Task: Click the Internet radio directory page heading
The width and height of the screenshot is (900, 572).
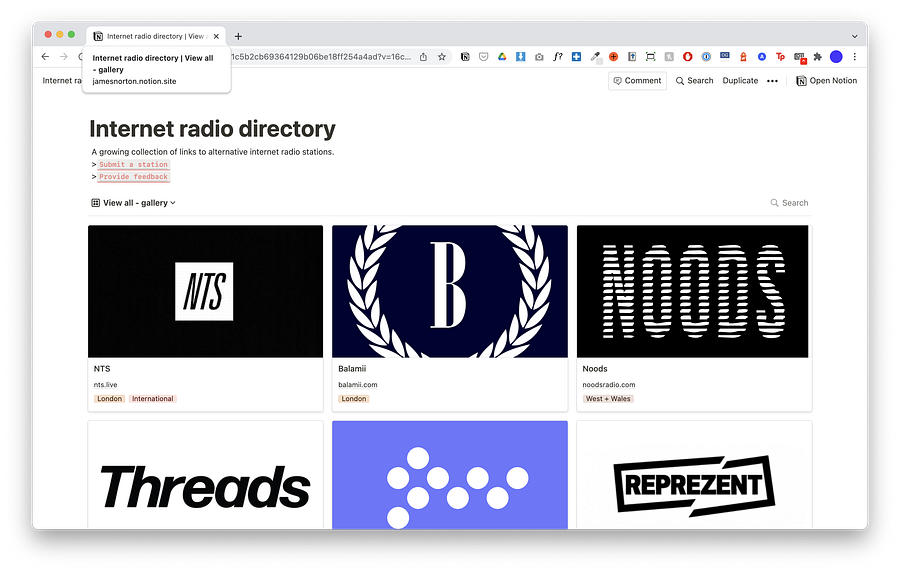Action: (x=212, y=129)
